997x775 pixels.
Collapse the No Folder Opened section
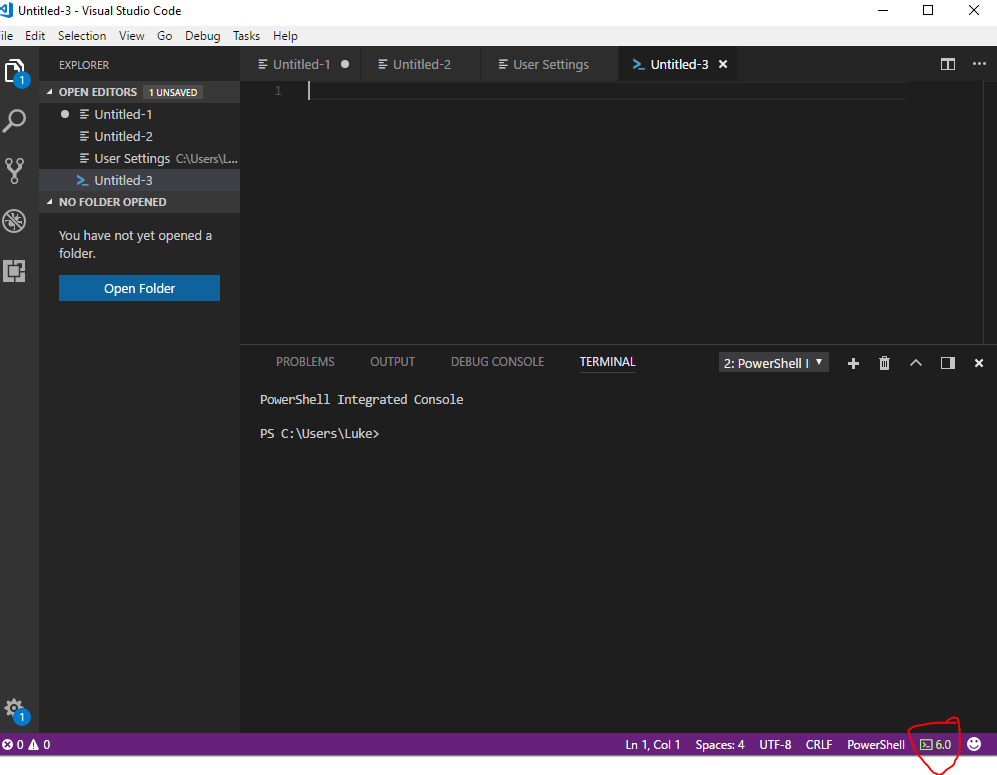(x=50, y=202)
